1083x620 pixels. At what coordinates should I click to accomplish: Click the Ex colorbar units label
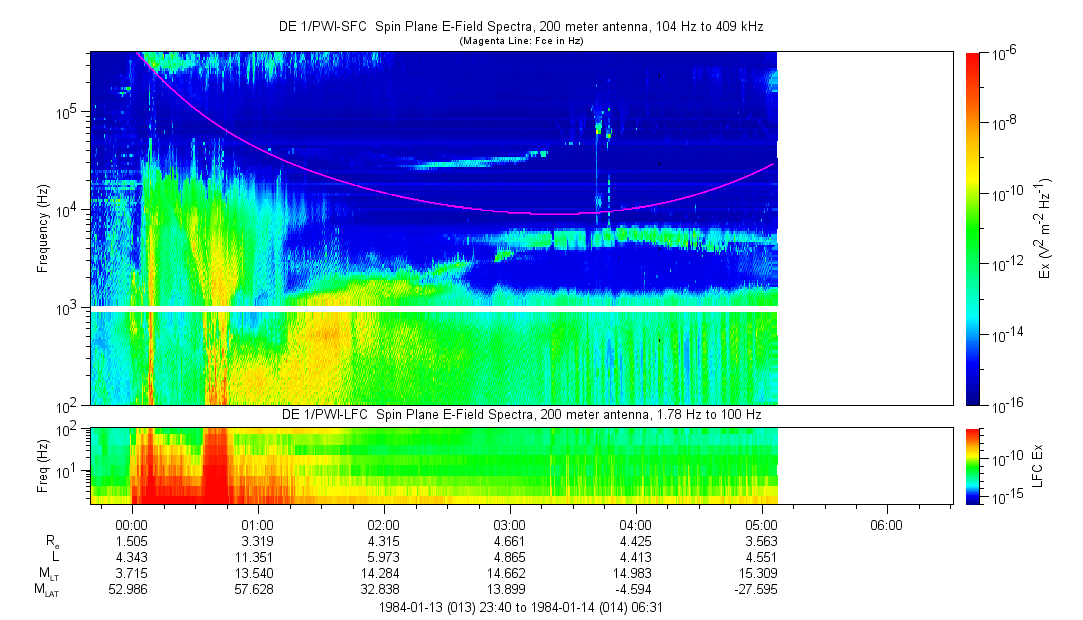click(1045, 228)
